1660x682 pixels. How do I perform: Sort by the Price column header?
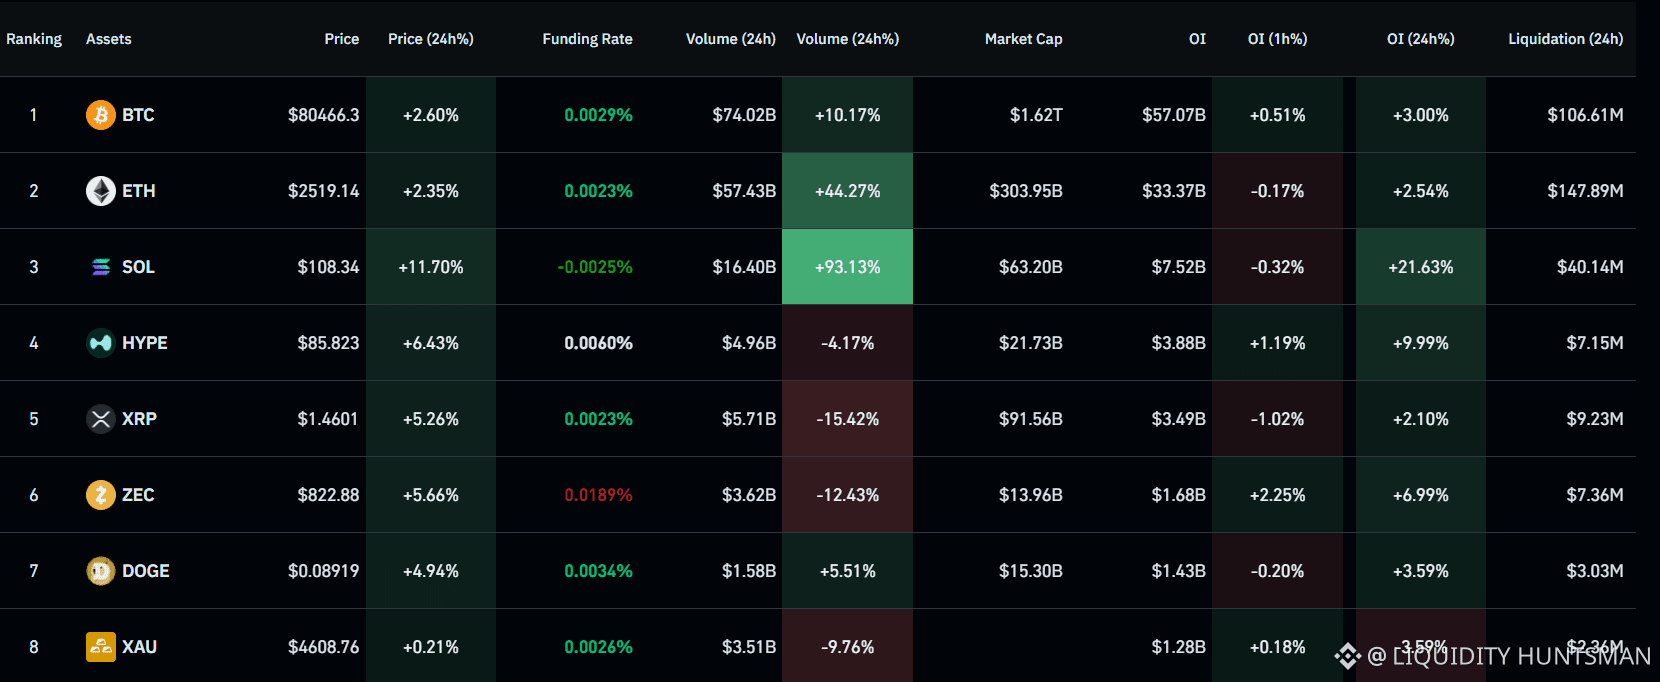coord(342,39)
